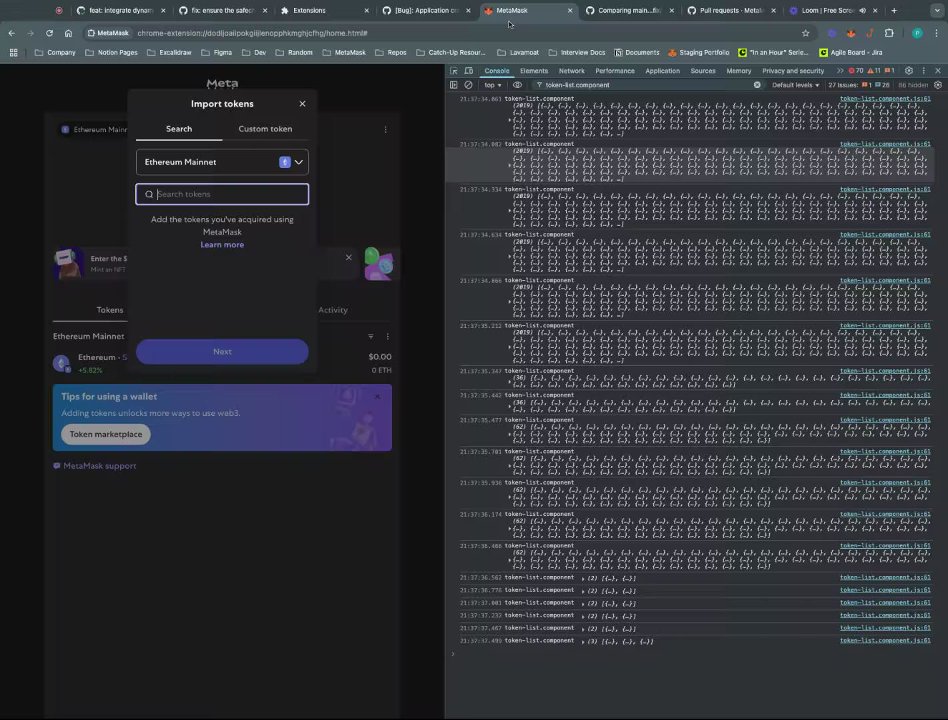Viewport: 948px width, 720px height.
Task: Open the 27 Issues link
Action: [859, 85]
